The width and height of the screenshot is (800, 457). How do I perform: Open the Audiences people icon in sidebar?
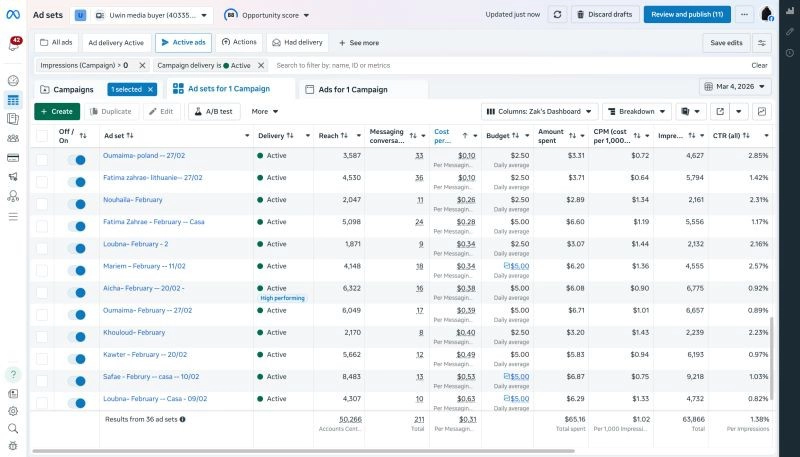pyautogui.click(x=13, y=138)
